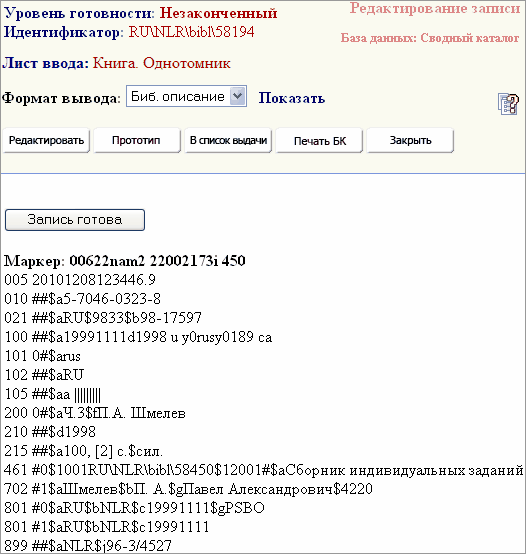526x556 pixels.
Task: Click field 702 Шмелев Павел Александрович line
Action: coord(188,489)
